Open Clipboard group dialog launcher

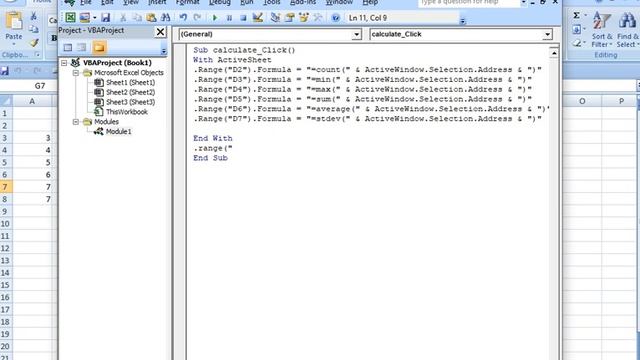pyautogui.click(x=38, y=54)
